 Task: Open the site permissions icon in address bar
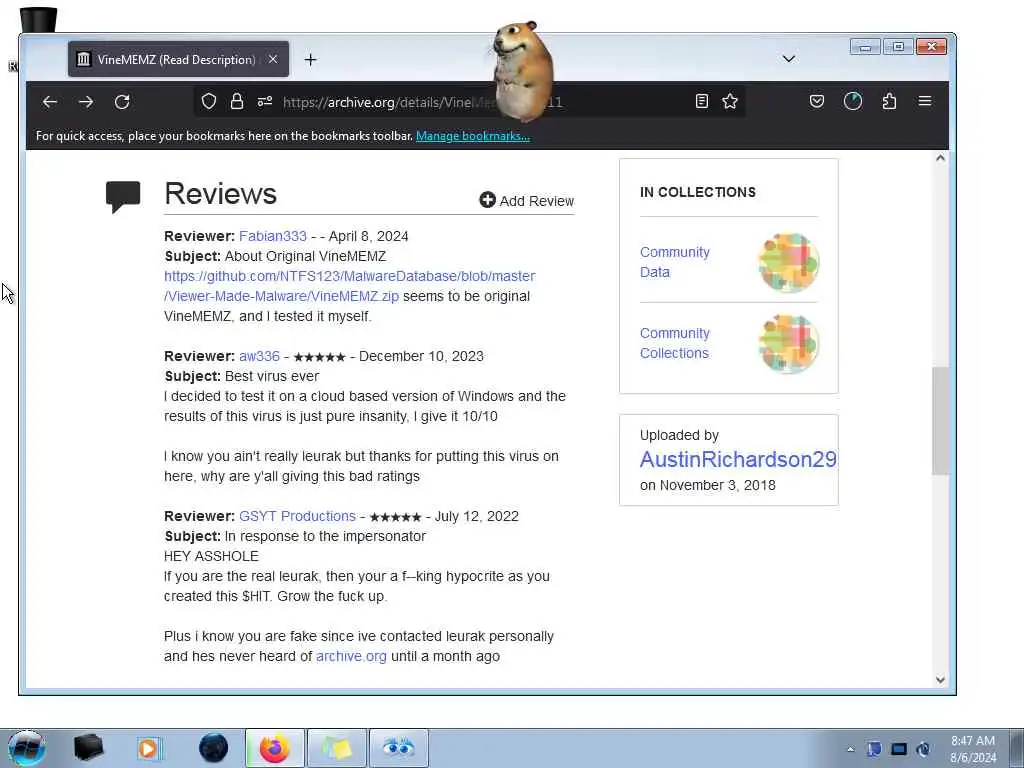click(x=264, y=101)
